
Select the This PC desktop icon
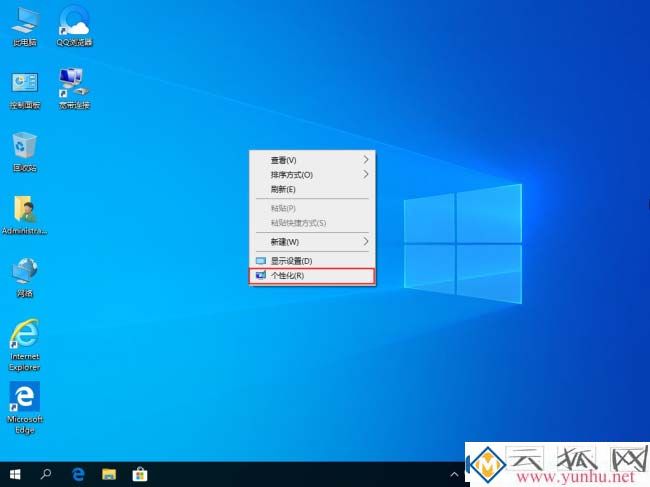point(25,26)
